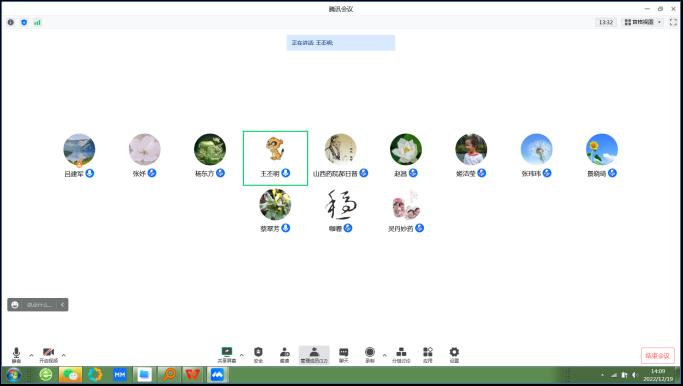Click the Share Screen icon
Viewport: 683px width, 386px height.
click(x=227, y=355)
